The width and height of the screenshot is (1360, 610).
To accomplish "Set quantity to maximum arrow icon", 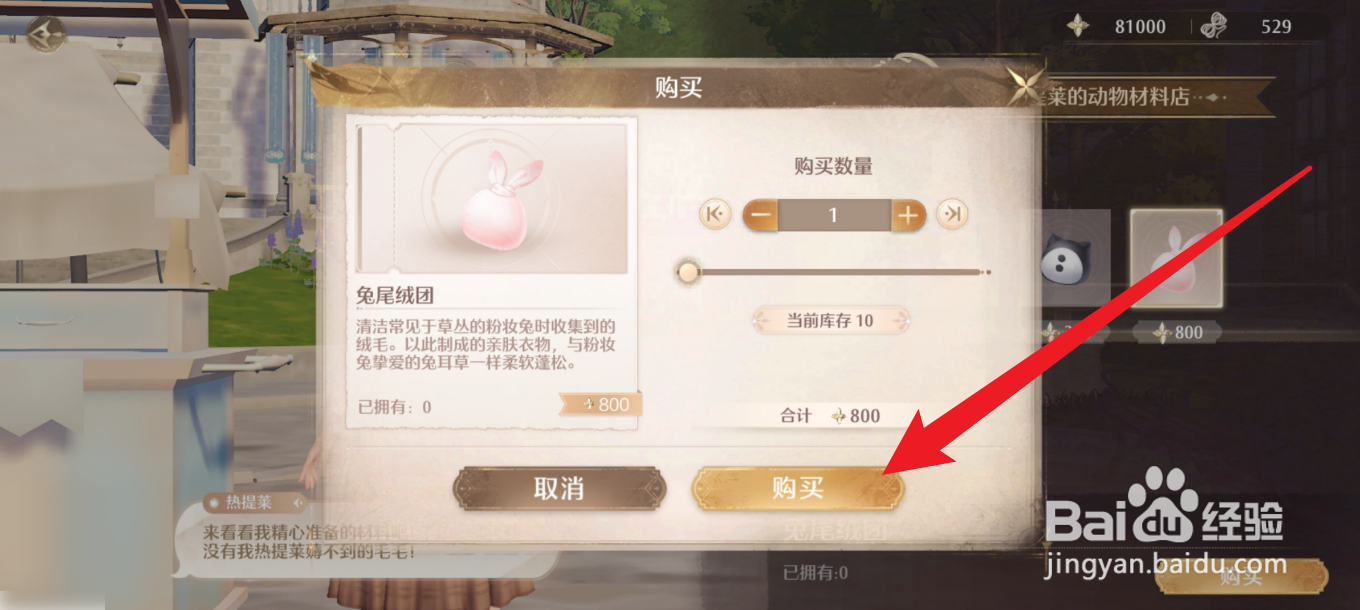I will [x=952, y=214].
